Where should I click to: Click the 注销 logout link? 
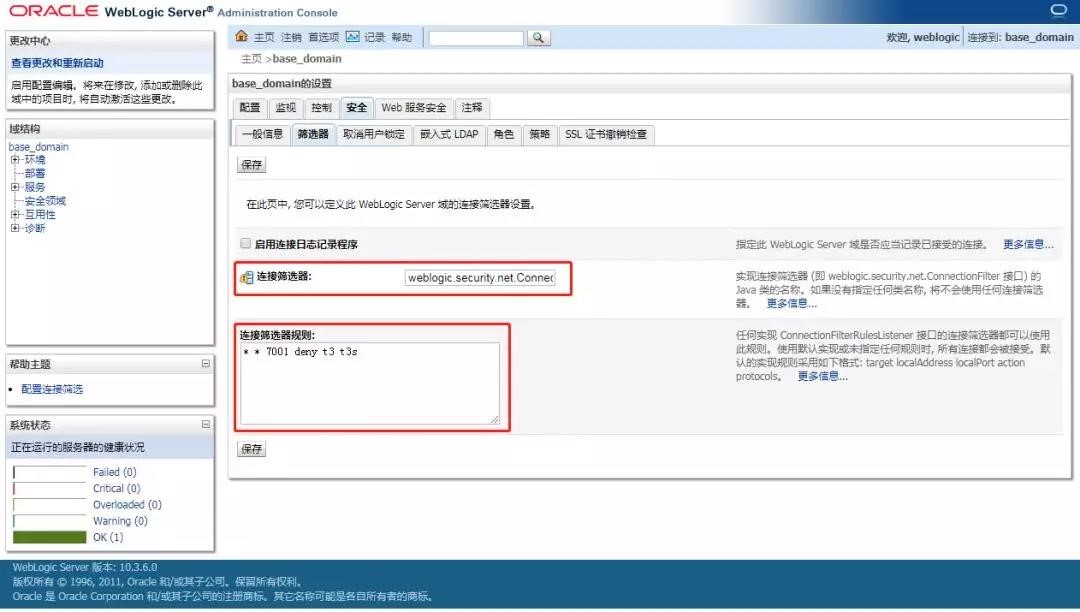(x=291, y=37)
